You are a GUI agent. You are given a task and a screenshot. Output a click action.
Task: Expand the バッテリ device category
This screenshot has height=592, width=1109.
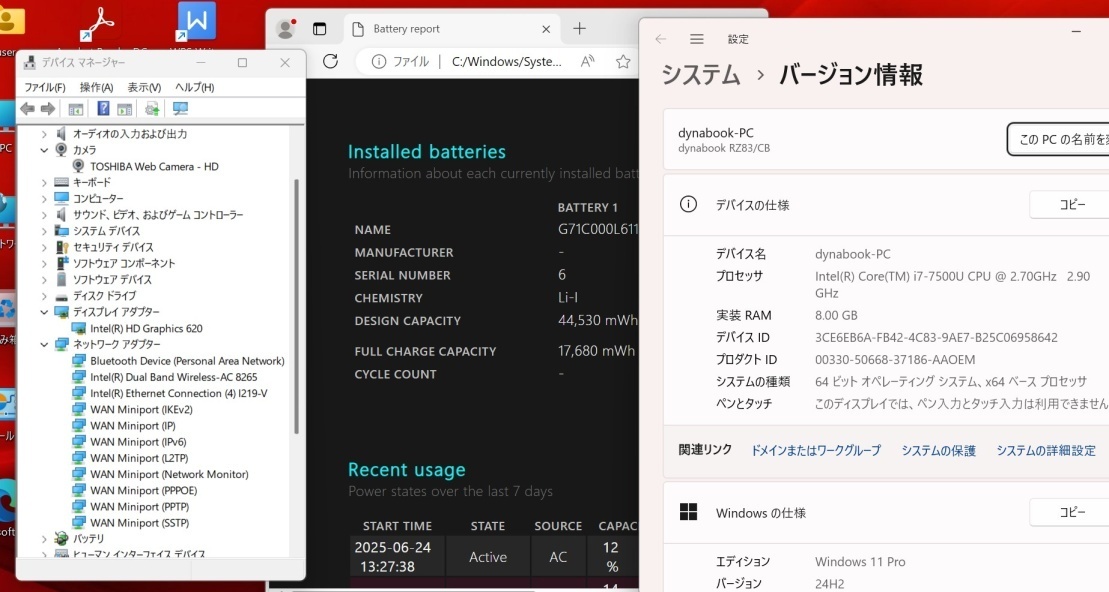click(43, 539)
